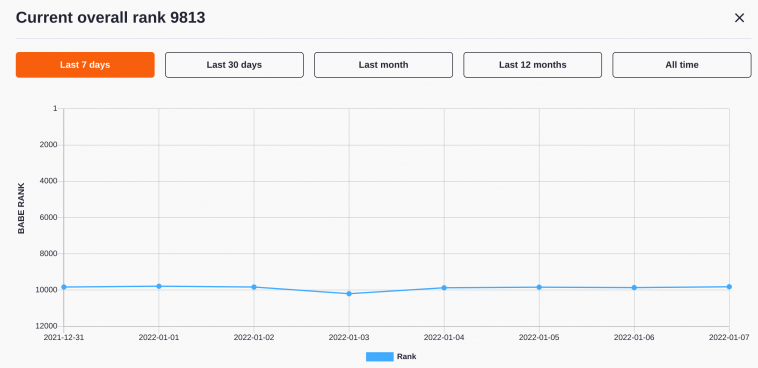Image resolution: width=758 pixels, height=368 pixels.
Task: Click the 2022-01-01 data point
Action: [159, 286]
